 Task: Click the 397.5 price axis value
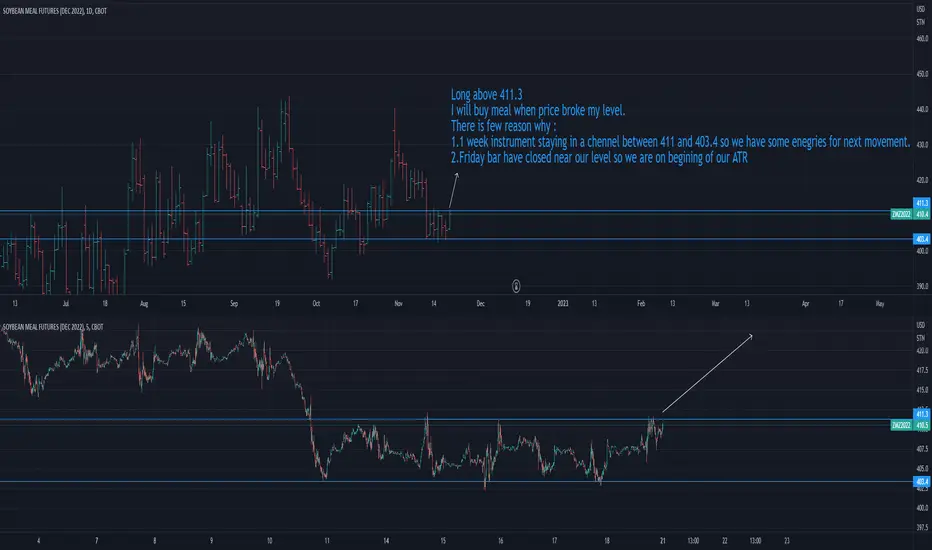tap(922, 527)
